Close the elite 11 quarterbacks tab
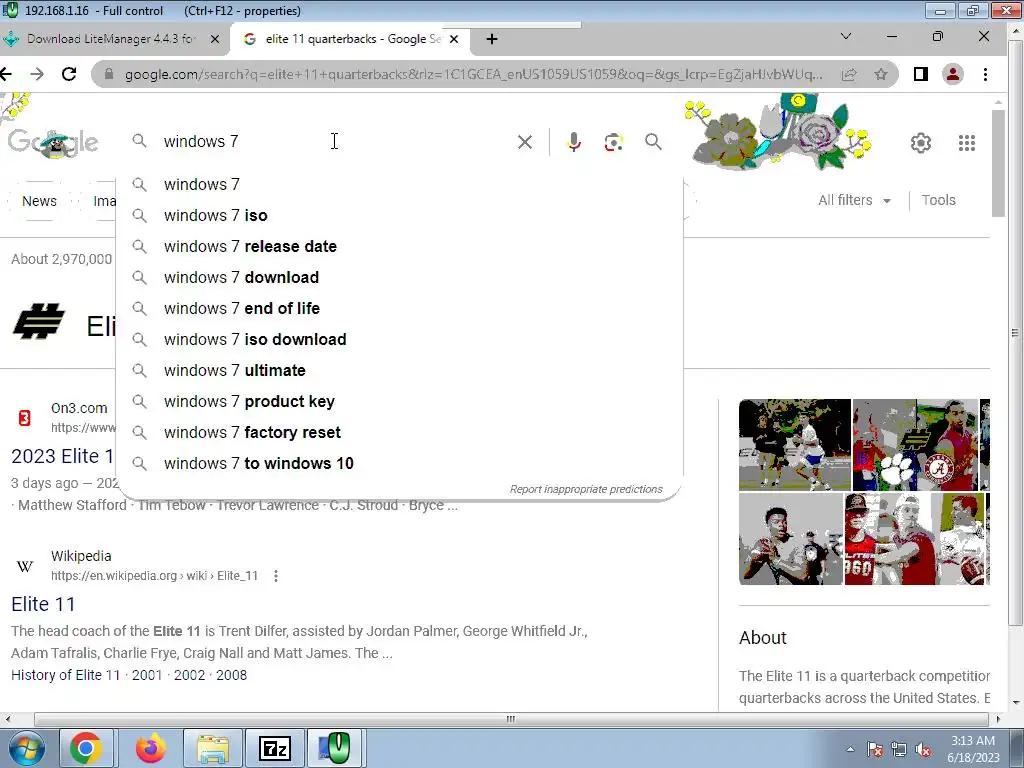The image size is (1024, 768). (454, 39)
